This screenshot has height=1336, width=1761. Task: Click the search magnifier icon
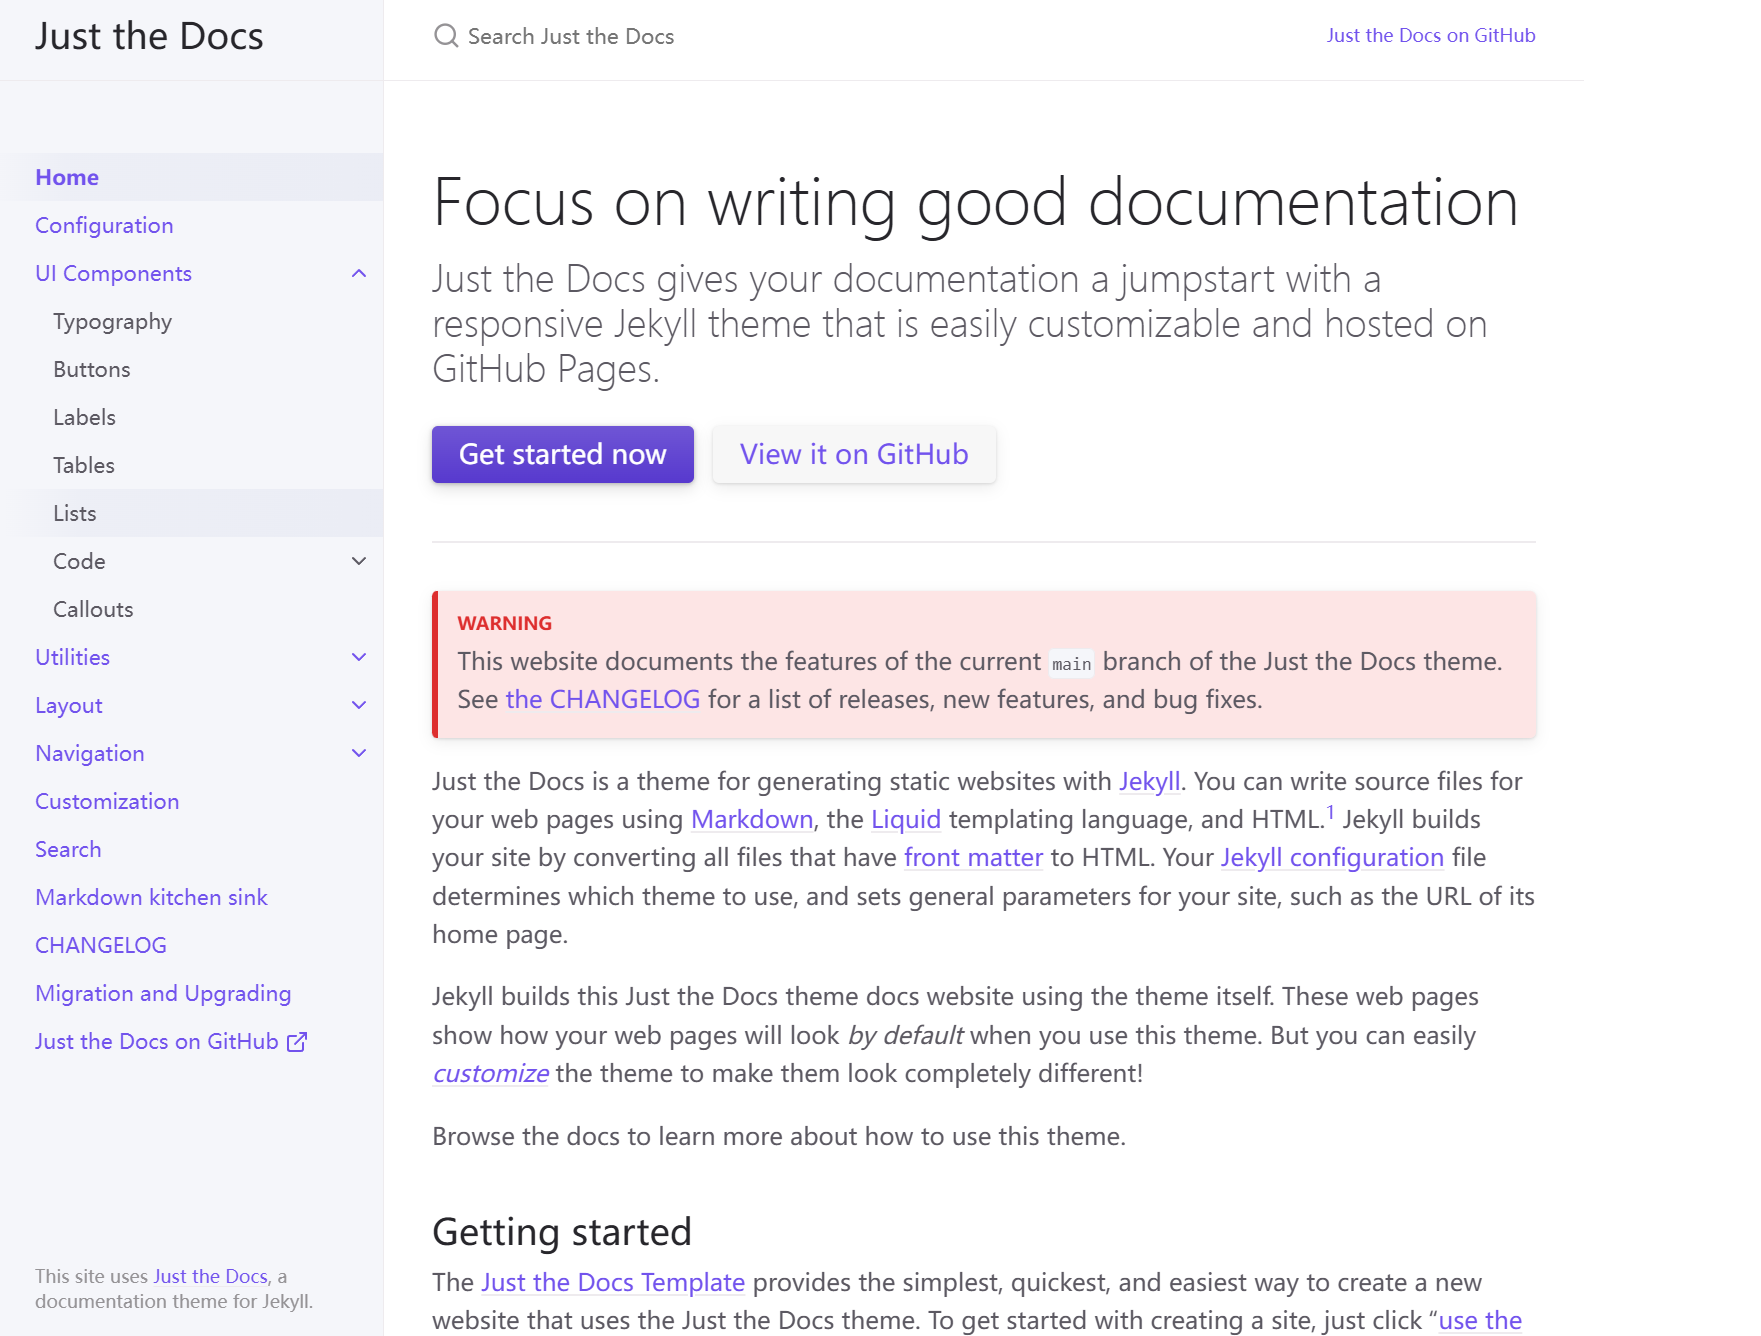[x=446, y=36]
